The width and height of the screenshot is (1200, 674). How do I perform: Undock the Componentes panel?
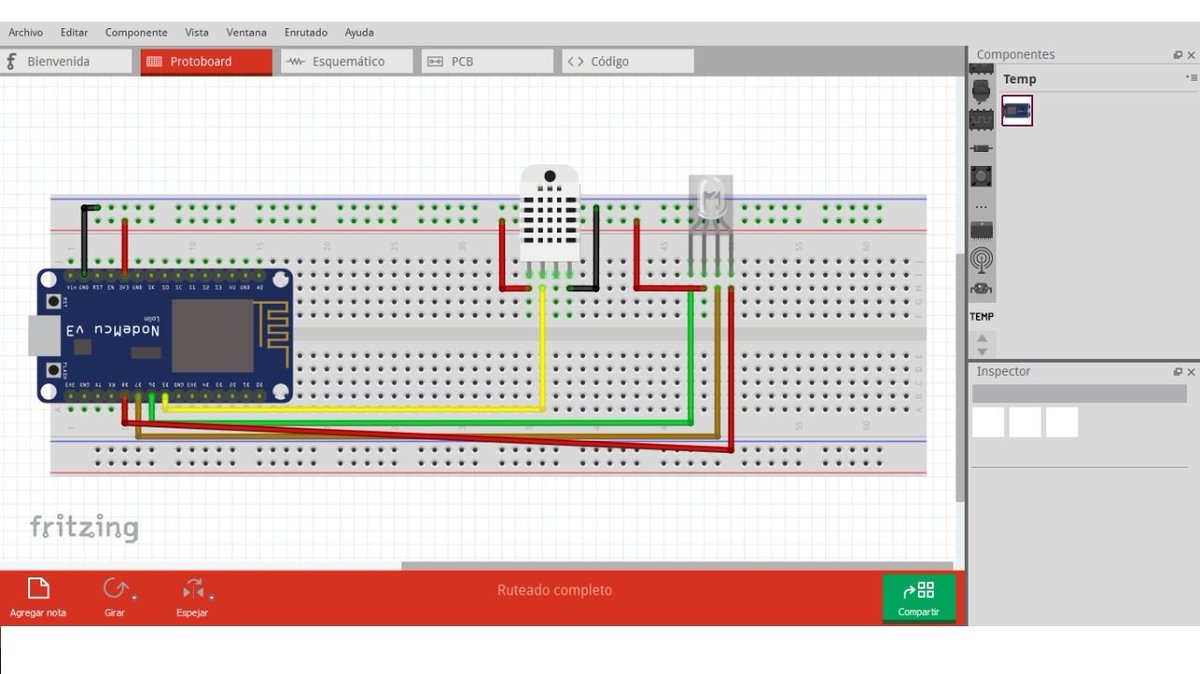tap(1178, 55)
